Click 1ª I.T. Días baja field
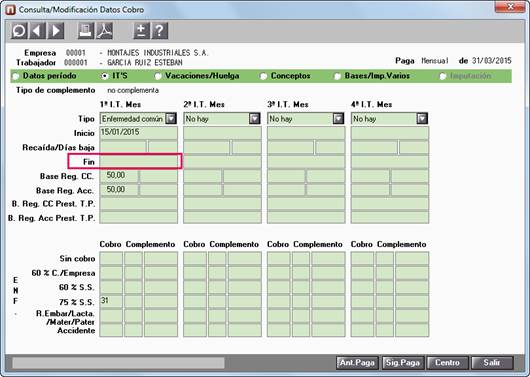The width and height of the screenshot is (530, 377). [x=163, y=147]
